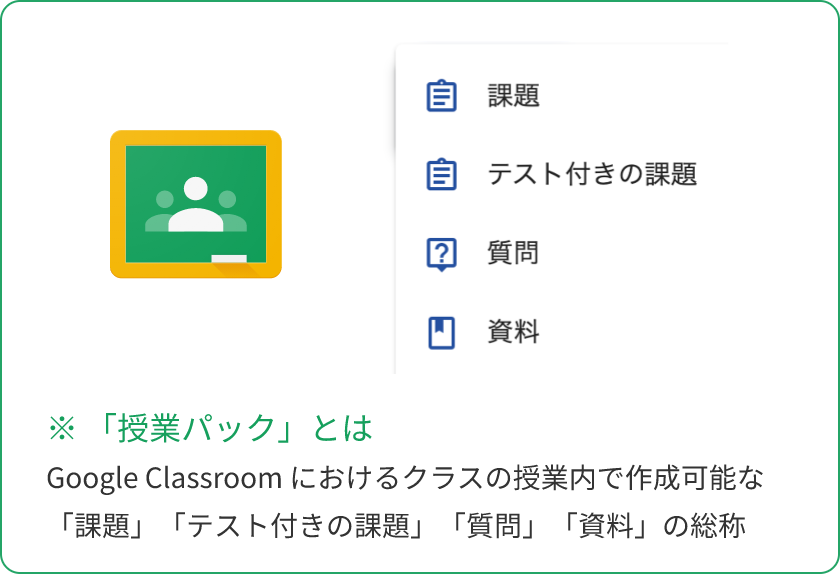Choose 課題 from the creation menu
This screenshot has width=840, height=574.
point(513,96)
